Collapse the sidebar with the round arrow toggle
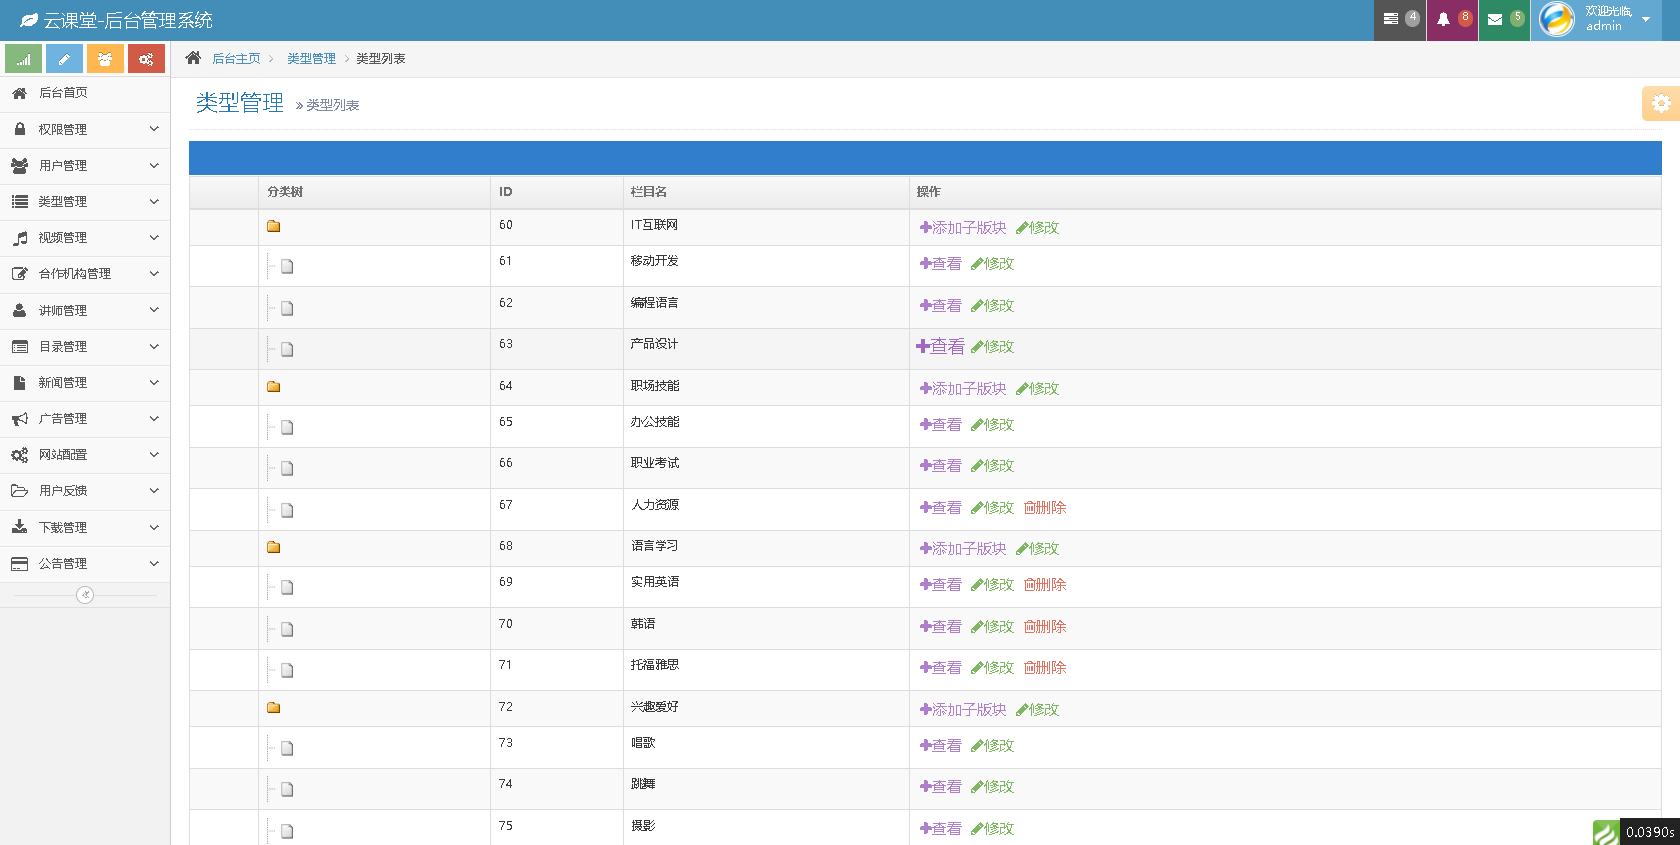The image size is (1680, 845). [x=85, y=595]
